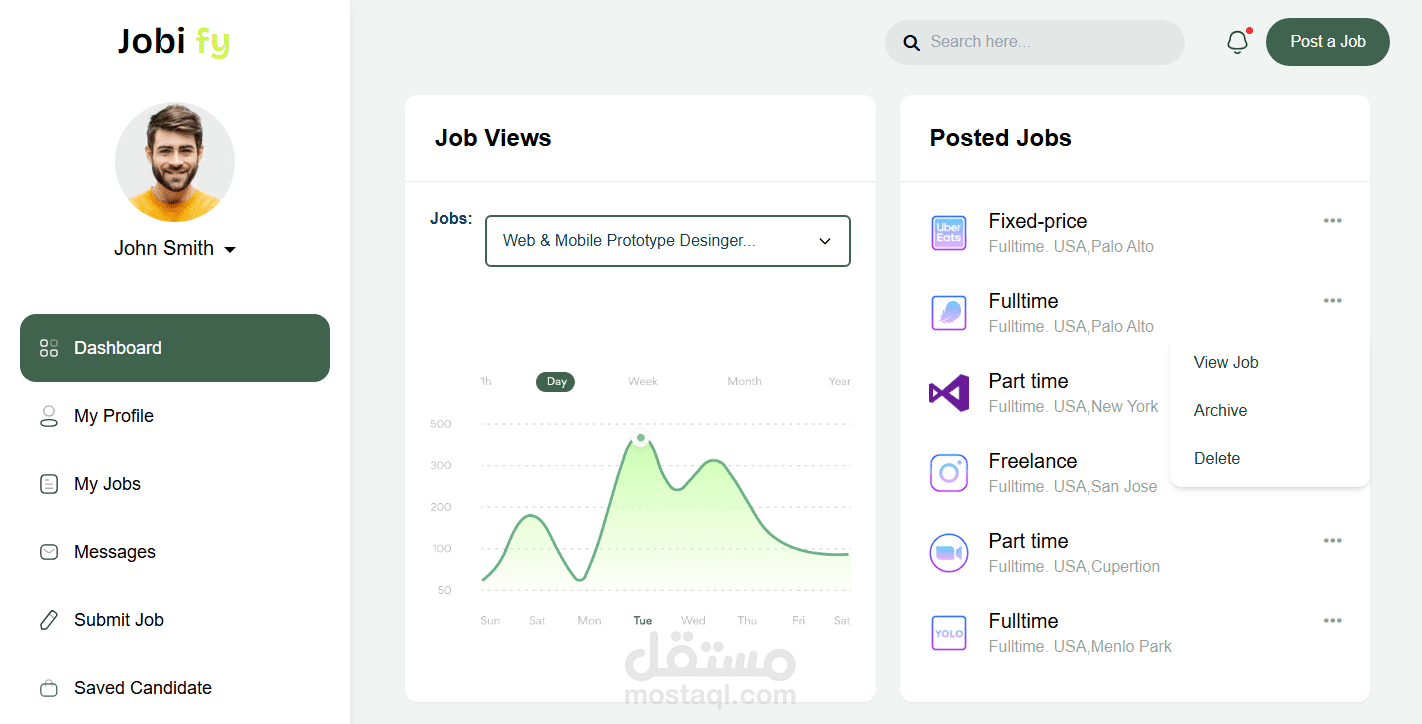This screenshot has height=724, width=1422.
Task: Select Archive from the context menu
Action: 1220,410
